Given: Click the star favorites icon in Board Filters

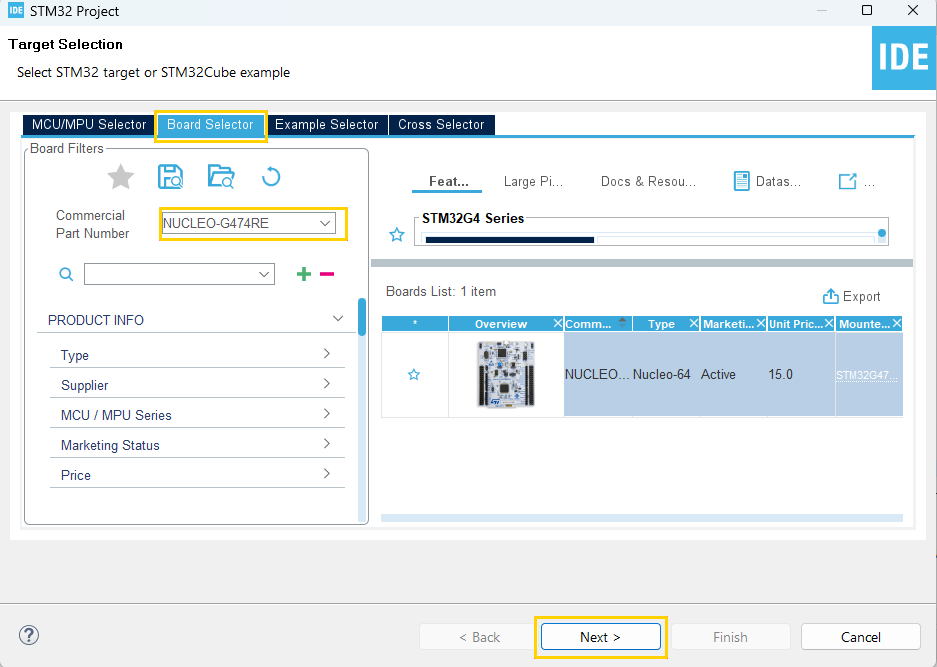Looking at the screenshot, I should pos(120,176).
